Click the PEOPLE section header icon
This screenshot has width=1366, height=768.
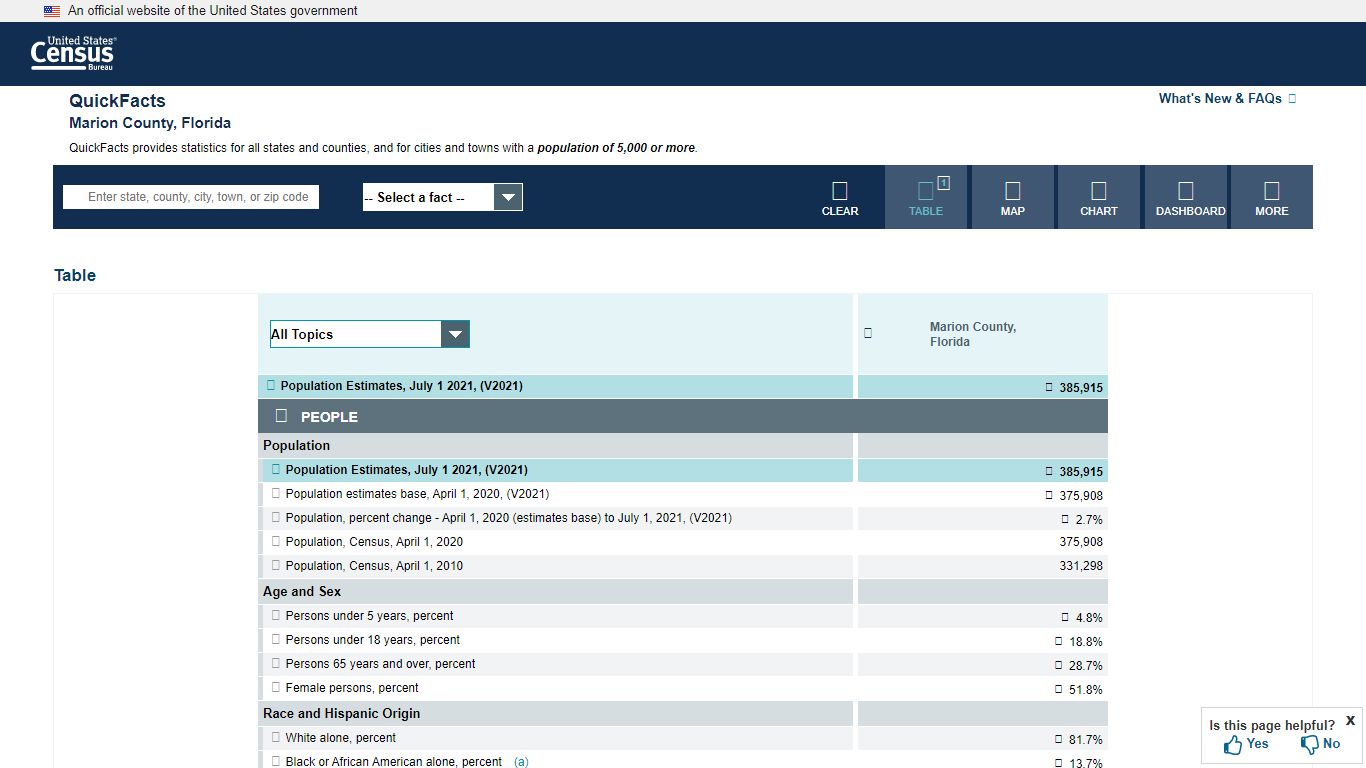pyautogui.click(x=281, y=416)
